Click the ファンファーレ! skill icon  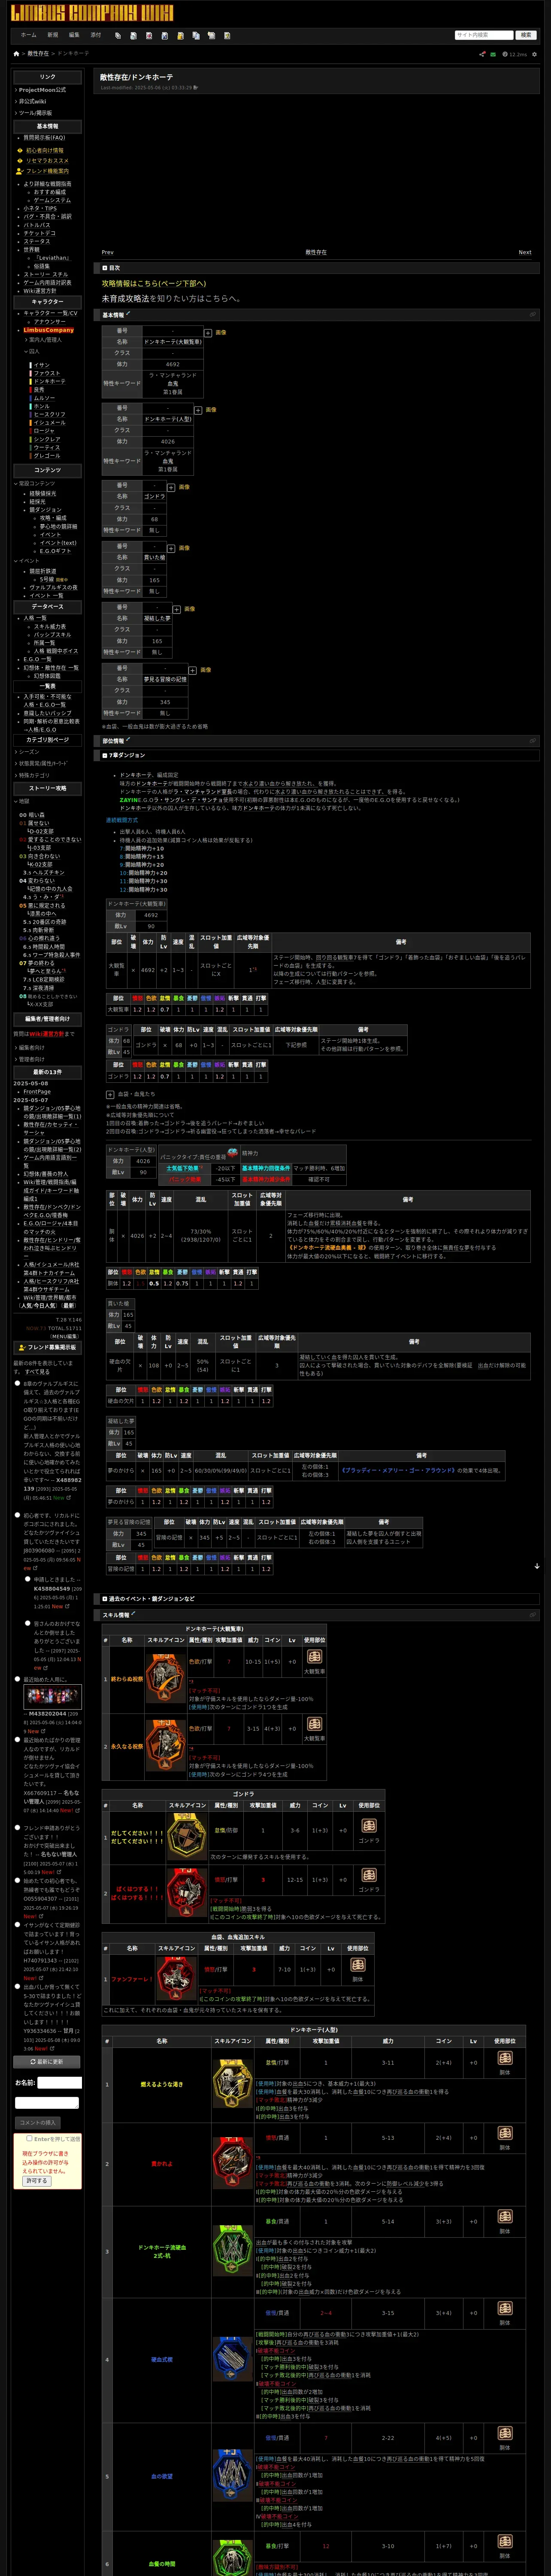coord(176,1978)
